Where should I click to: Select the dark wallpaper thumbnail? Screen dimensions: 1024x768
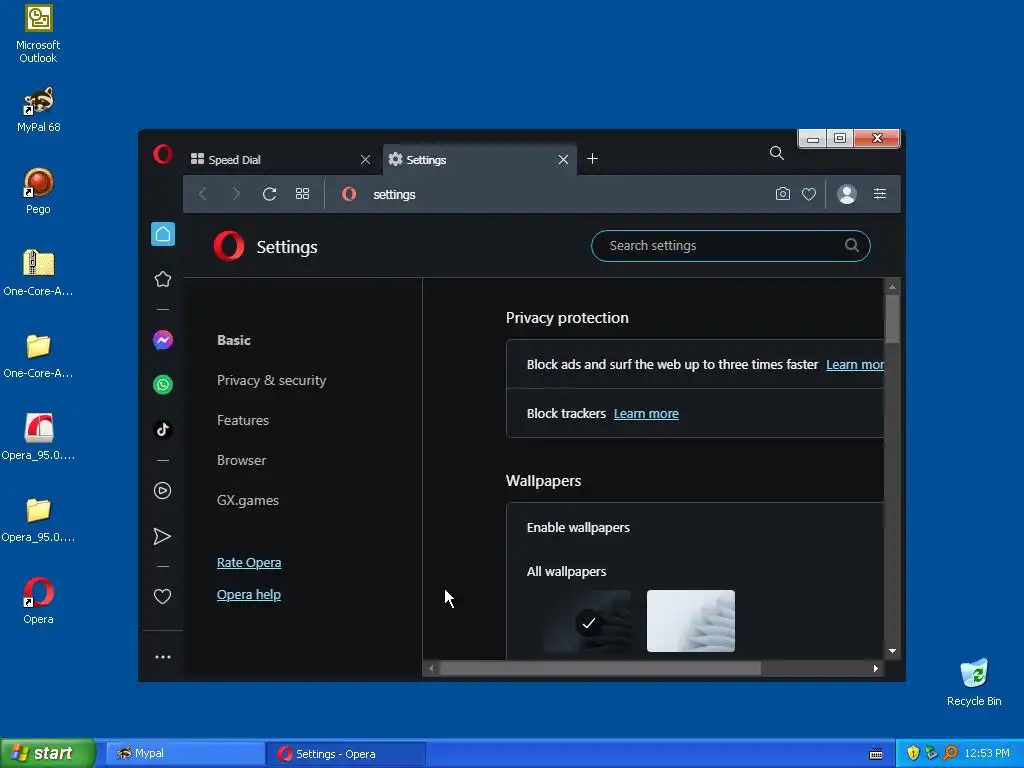[587, 621]
